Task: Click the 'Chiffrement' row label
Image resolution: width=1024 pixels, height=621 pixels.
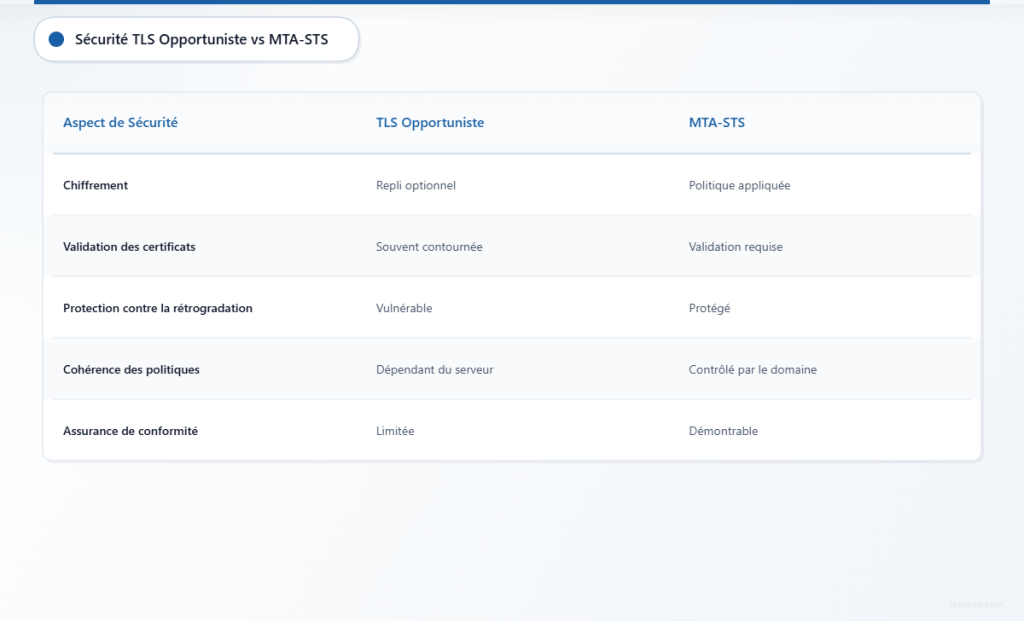Action: (x=95, y=185)
